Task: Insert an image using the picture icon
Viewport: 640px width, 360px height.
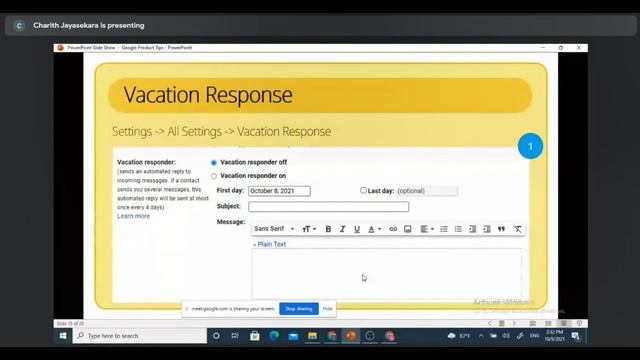Action: (x=407, y=229)
